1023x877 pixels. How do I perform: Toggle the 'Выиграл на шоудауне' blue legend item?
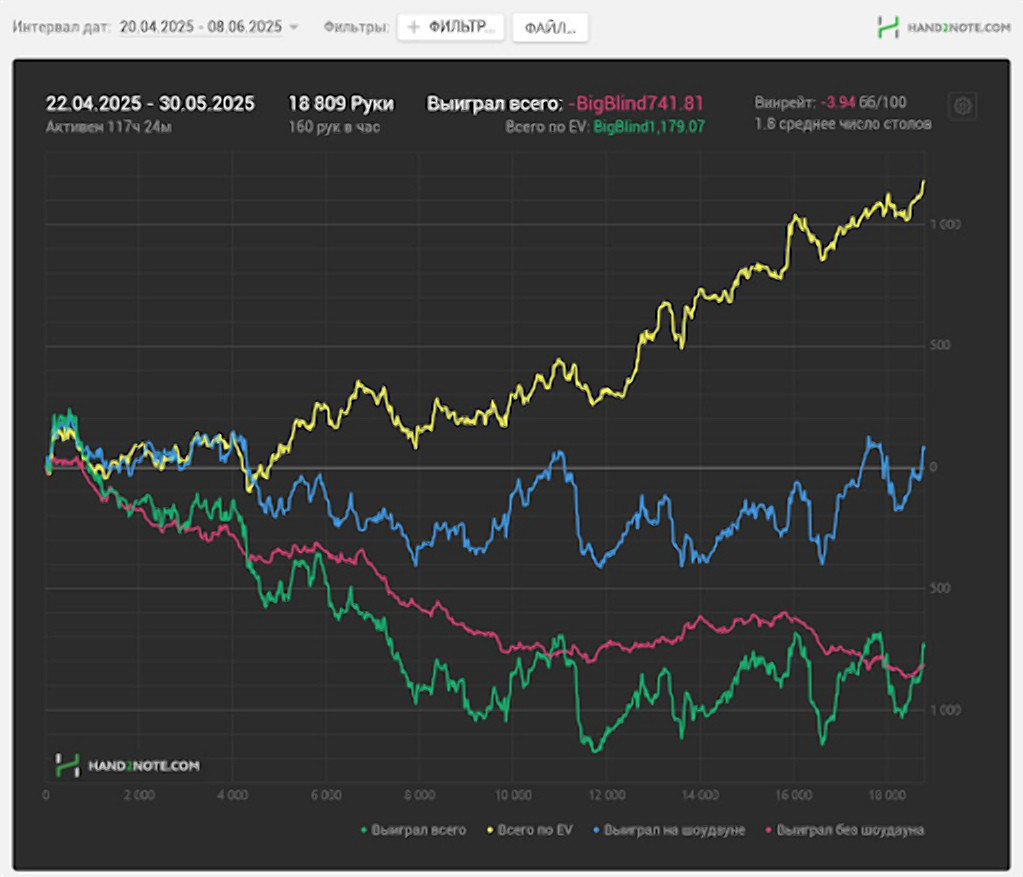(x=669, y=830)
